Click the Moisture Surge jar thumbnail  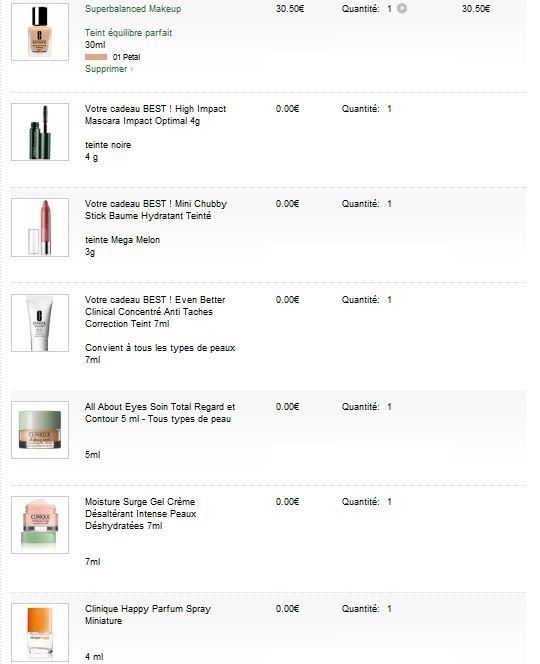click(x=40, y=525)
